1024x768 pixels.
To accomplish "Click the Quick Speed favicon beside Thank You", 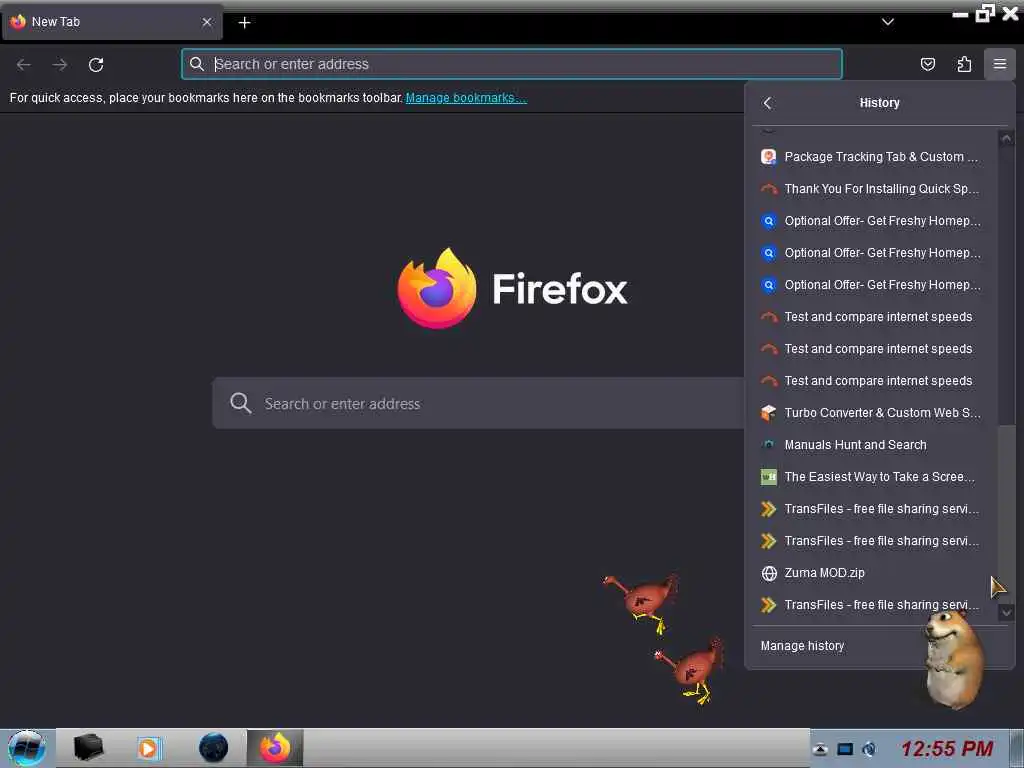I will [769, 189].
